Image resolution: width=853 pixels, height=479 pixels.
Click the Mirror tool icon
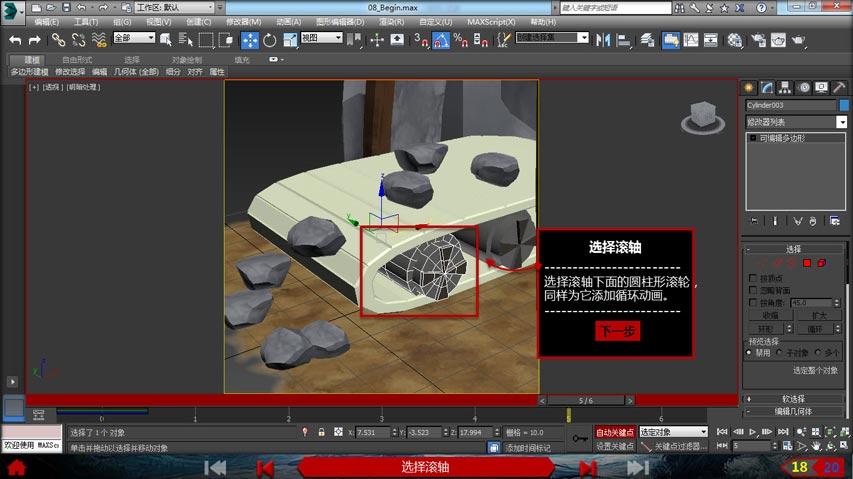tap(603, 40)
